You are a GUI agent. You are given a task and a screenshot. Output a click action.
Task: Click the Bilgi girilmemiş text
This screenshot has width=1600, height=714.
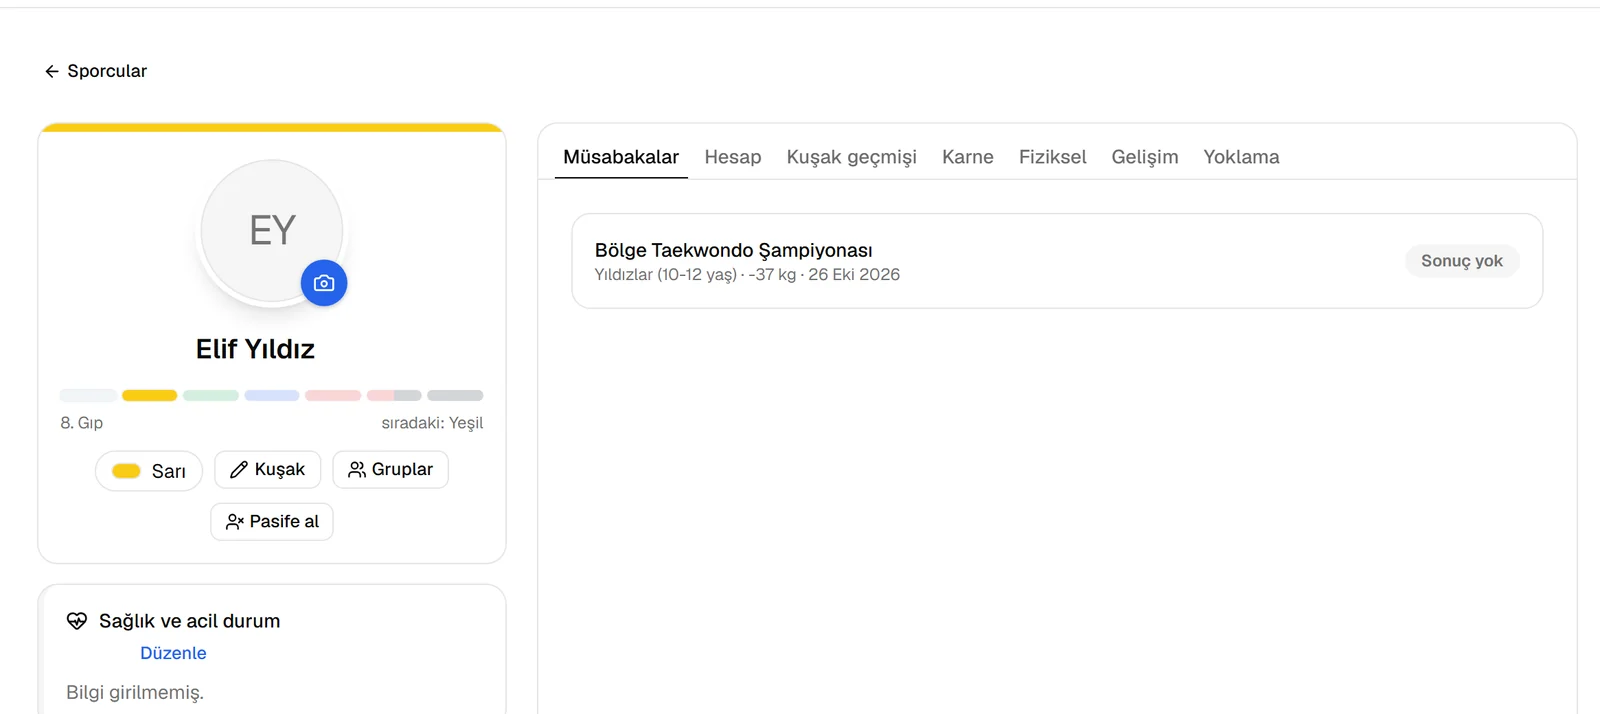tap(135, 693)
